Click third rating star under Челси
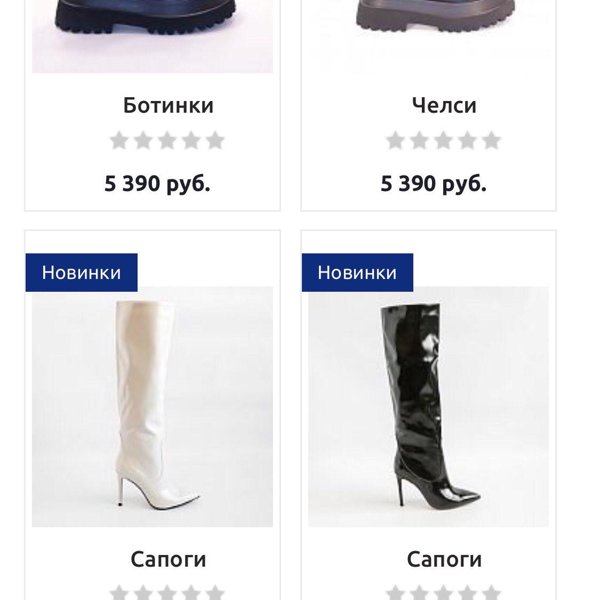 443,140
